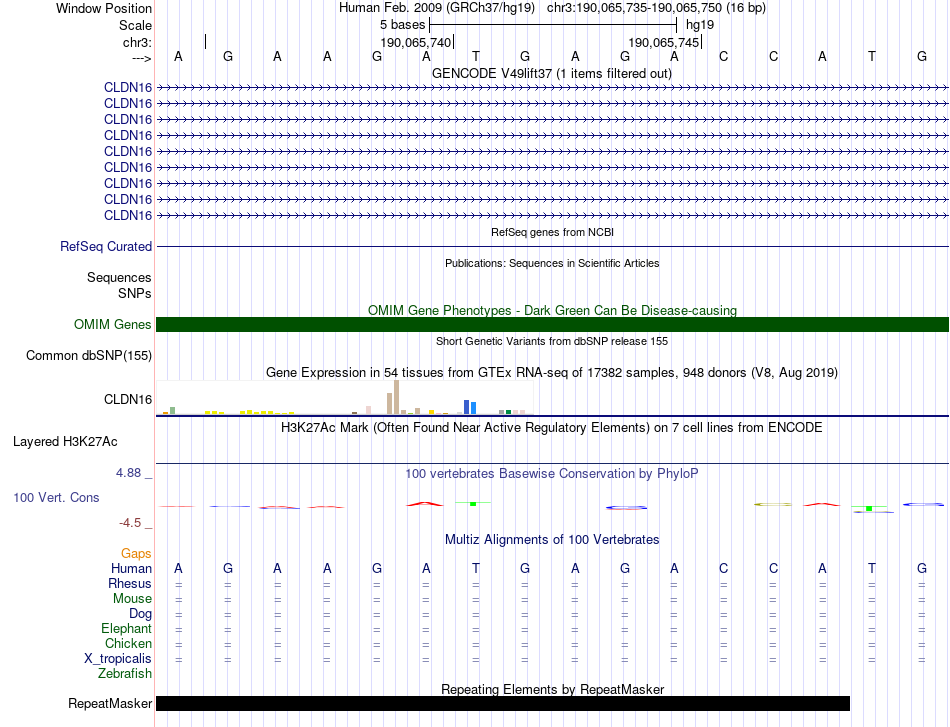The height and width of the screenshot is (727, 950).
Task: Select the Elephant alignment row label
Action: click(x=126, y=629)
